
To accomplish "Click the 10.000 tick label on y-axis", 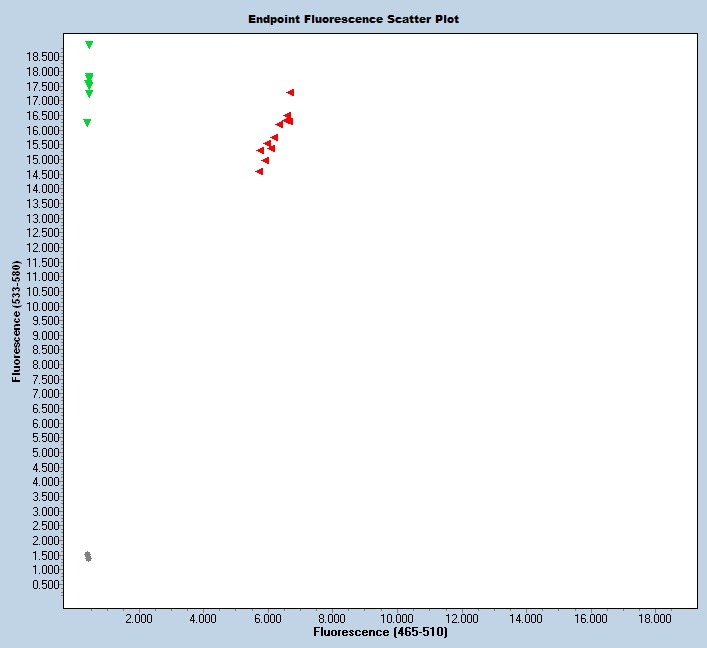I will (47, 306).
